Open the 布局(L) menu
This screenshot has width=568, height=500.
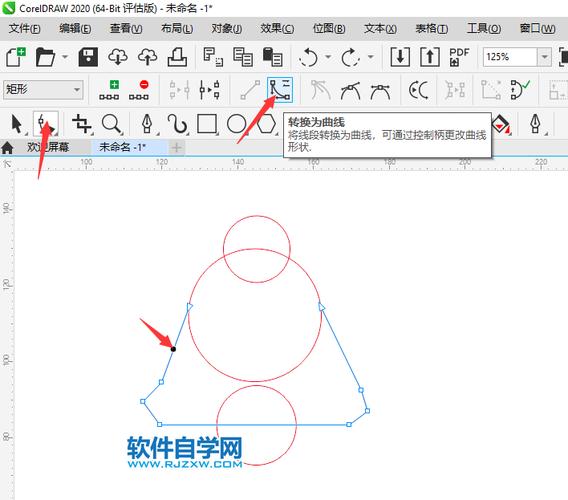point(177,28)
